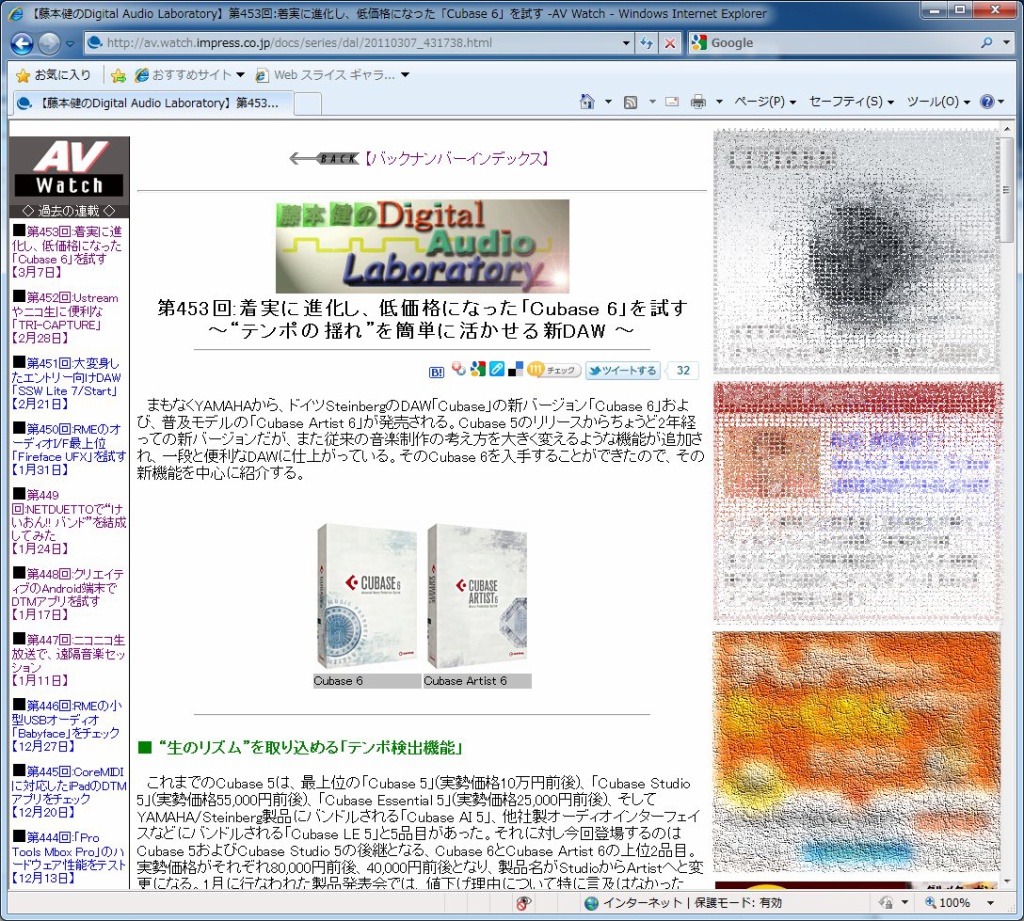Click the printer icon

coord(698,102)
